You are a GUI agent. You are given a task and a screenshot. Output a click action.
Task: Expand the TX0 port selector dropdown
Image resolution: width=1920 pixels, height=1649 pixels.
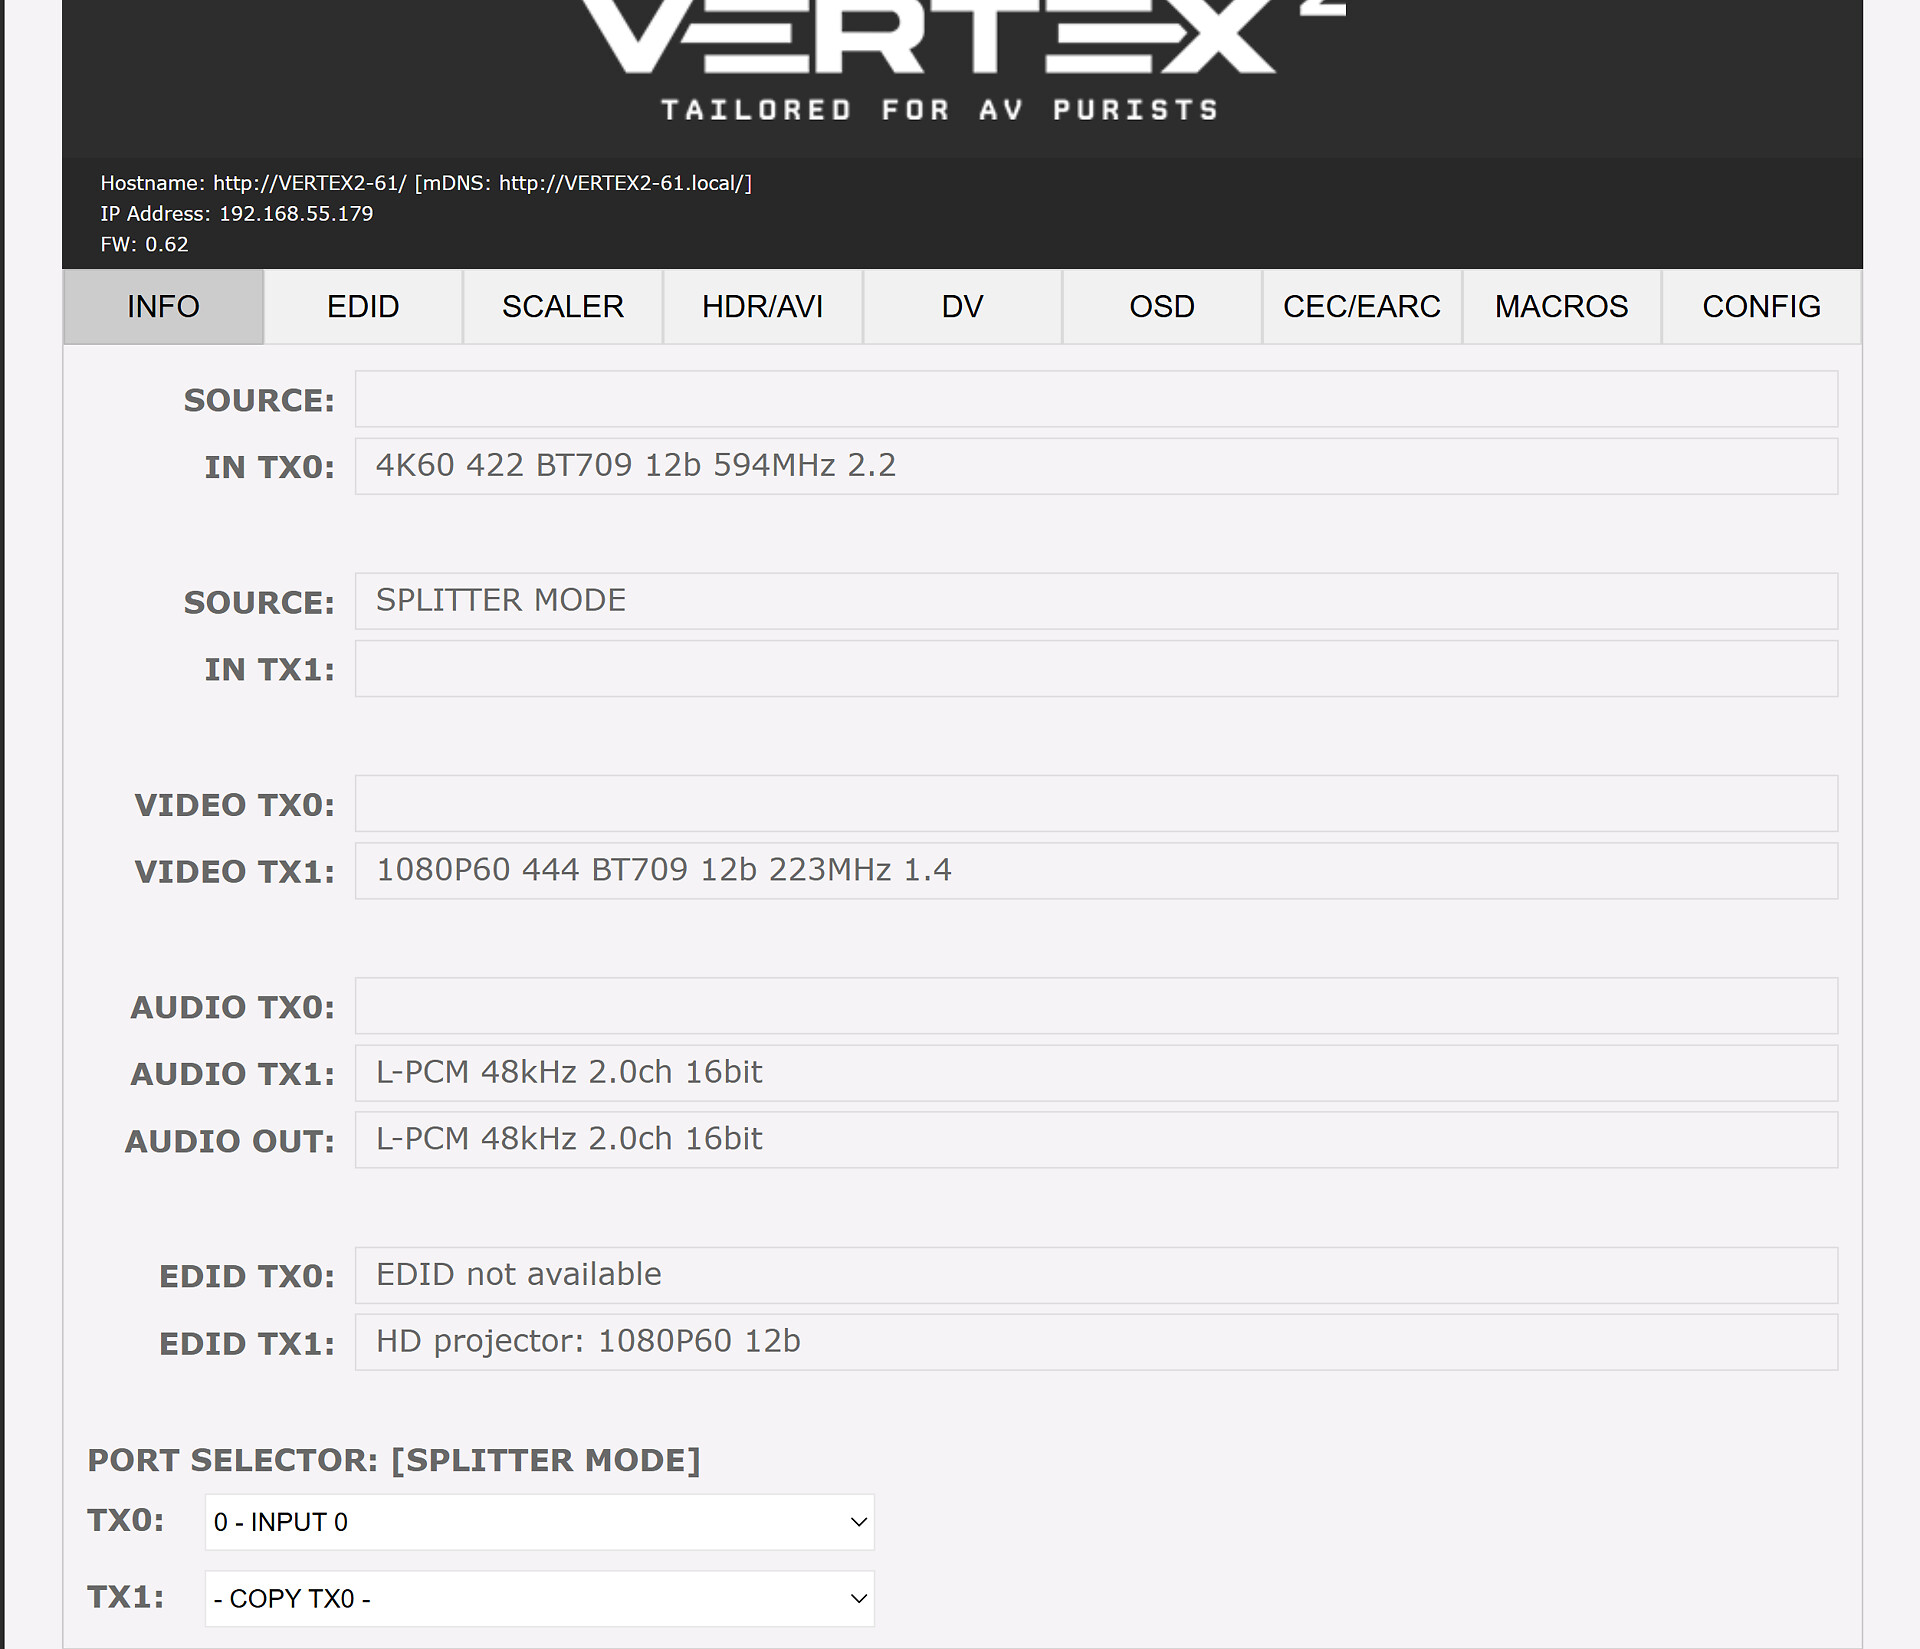[x=539, y=1522]
